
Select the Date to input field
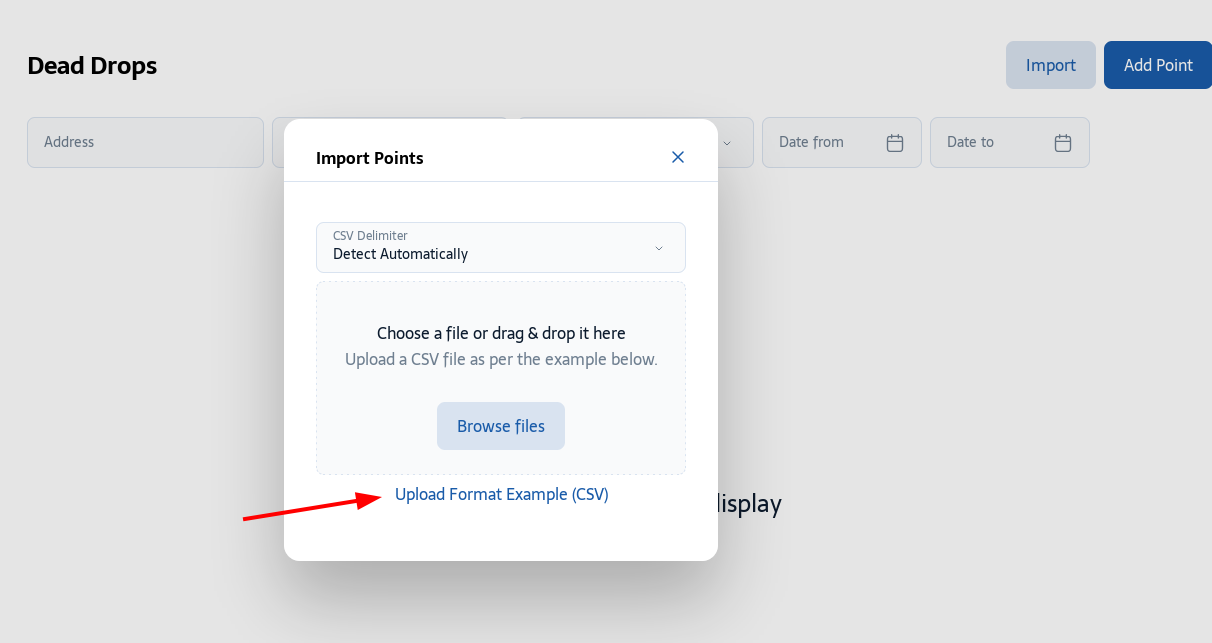(1010, 142)
